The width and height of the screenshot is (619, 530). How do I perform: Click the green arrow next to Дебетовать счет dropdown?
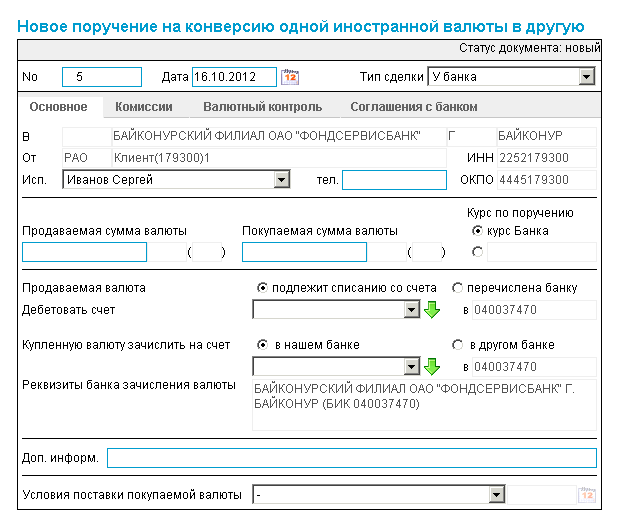click(432, 310)
